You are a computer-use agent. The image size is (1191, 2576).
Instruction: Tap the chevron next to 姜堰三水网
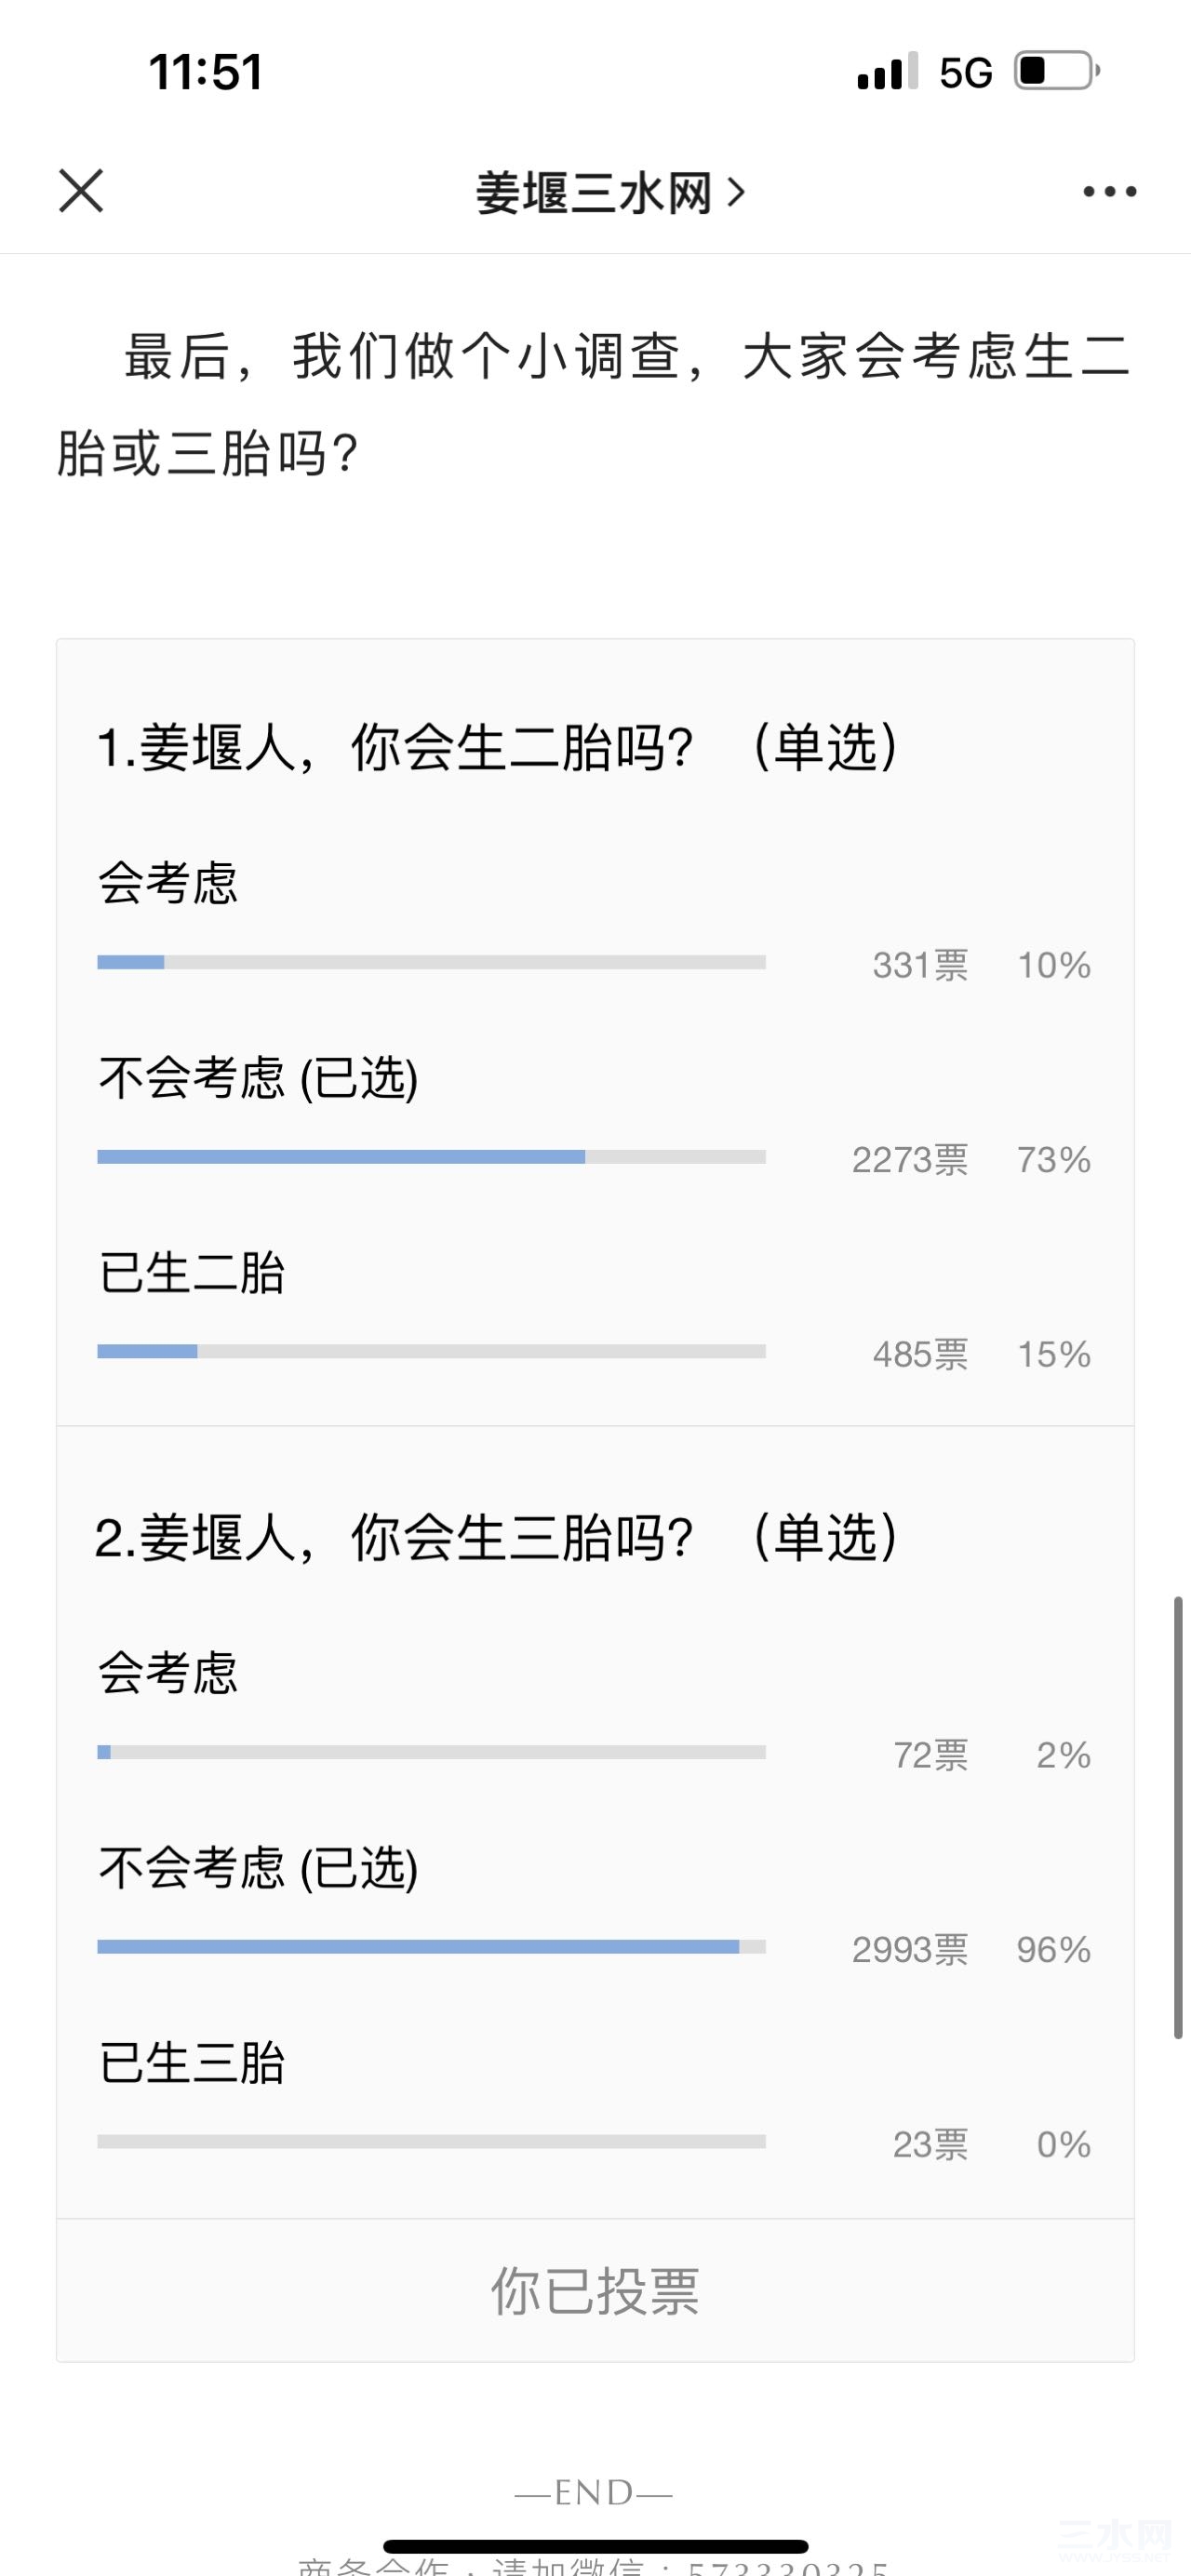[736, 192]
